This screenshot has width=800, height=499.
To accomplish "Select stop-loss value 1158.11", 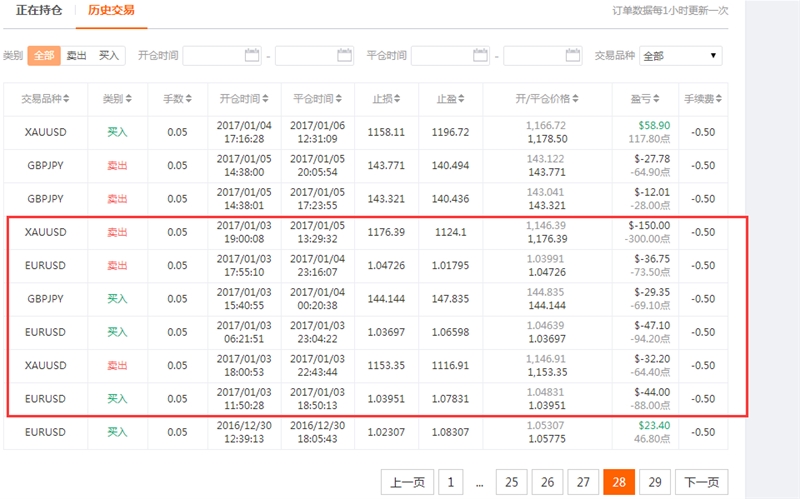I will pos(386,132).
